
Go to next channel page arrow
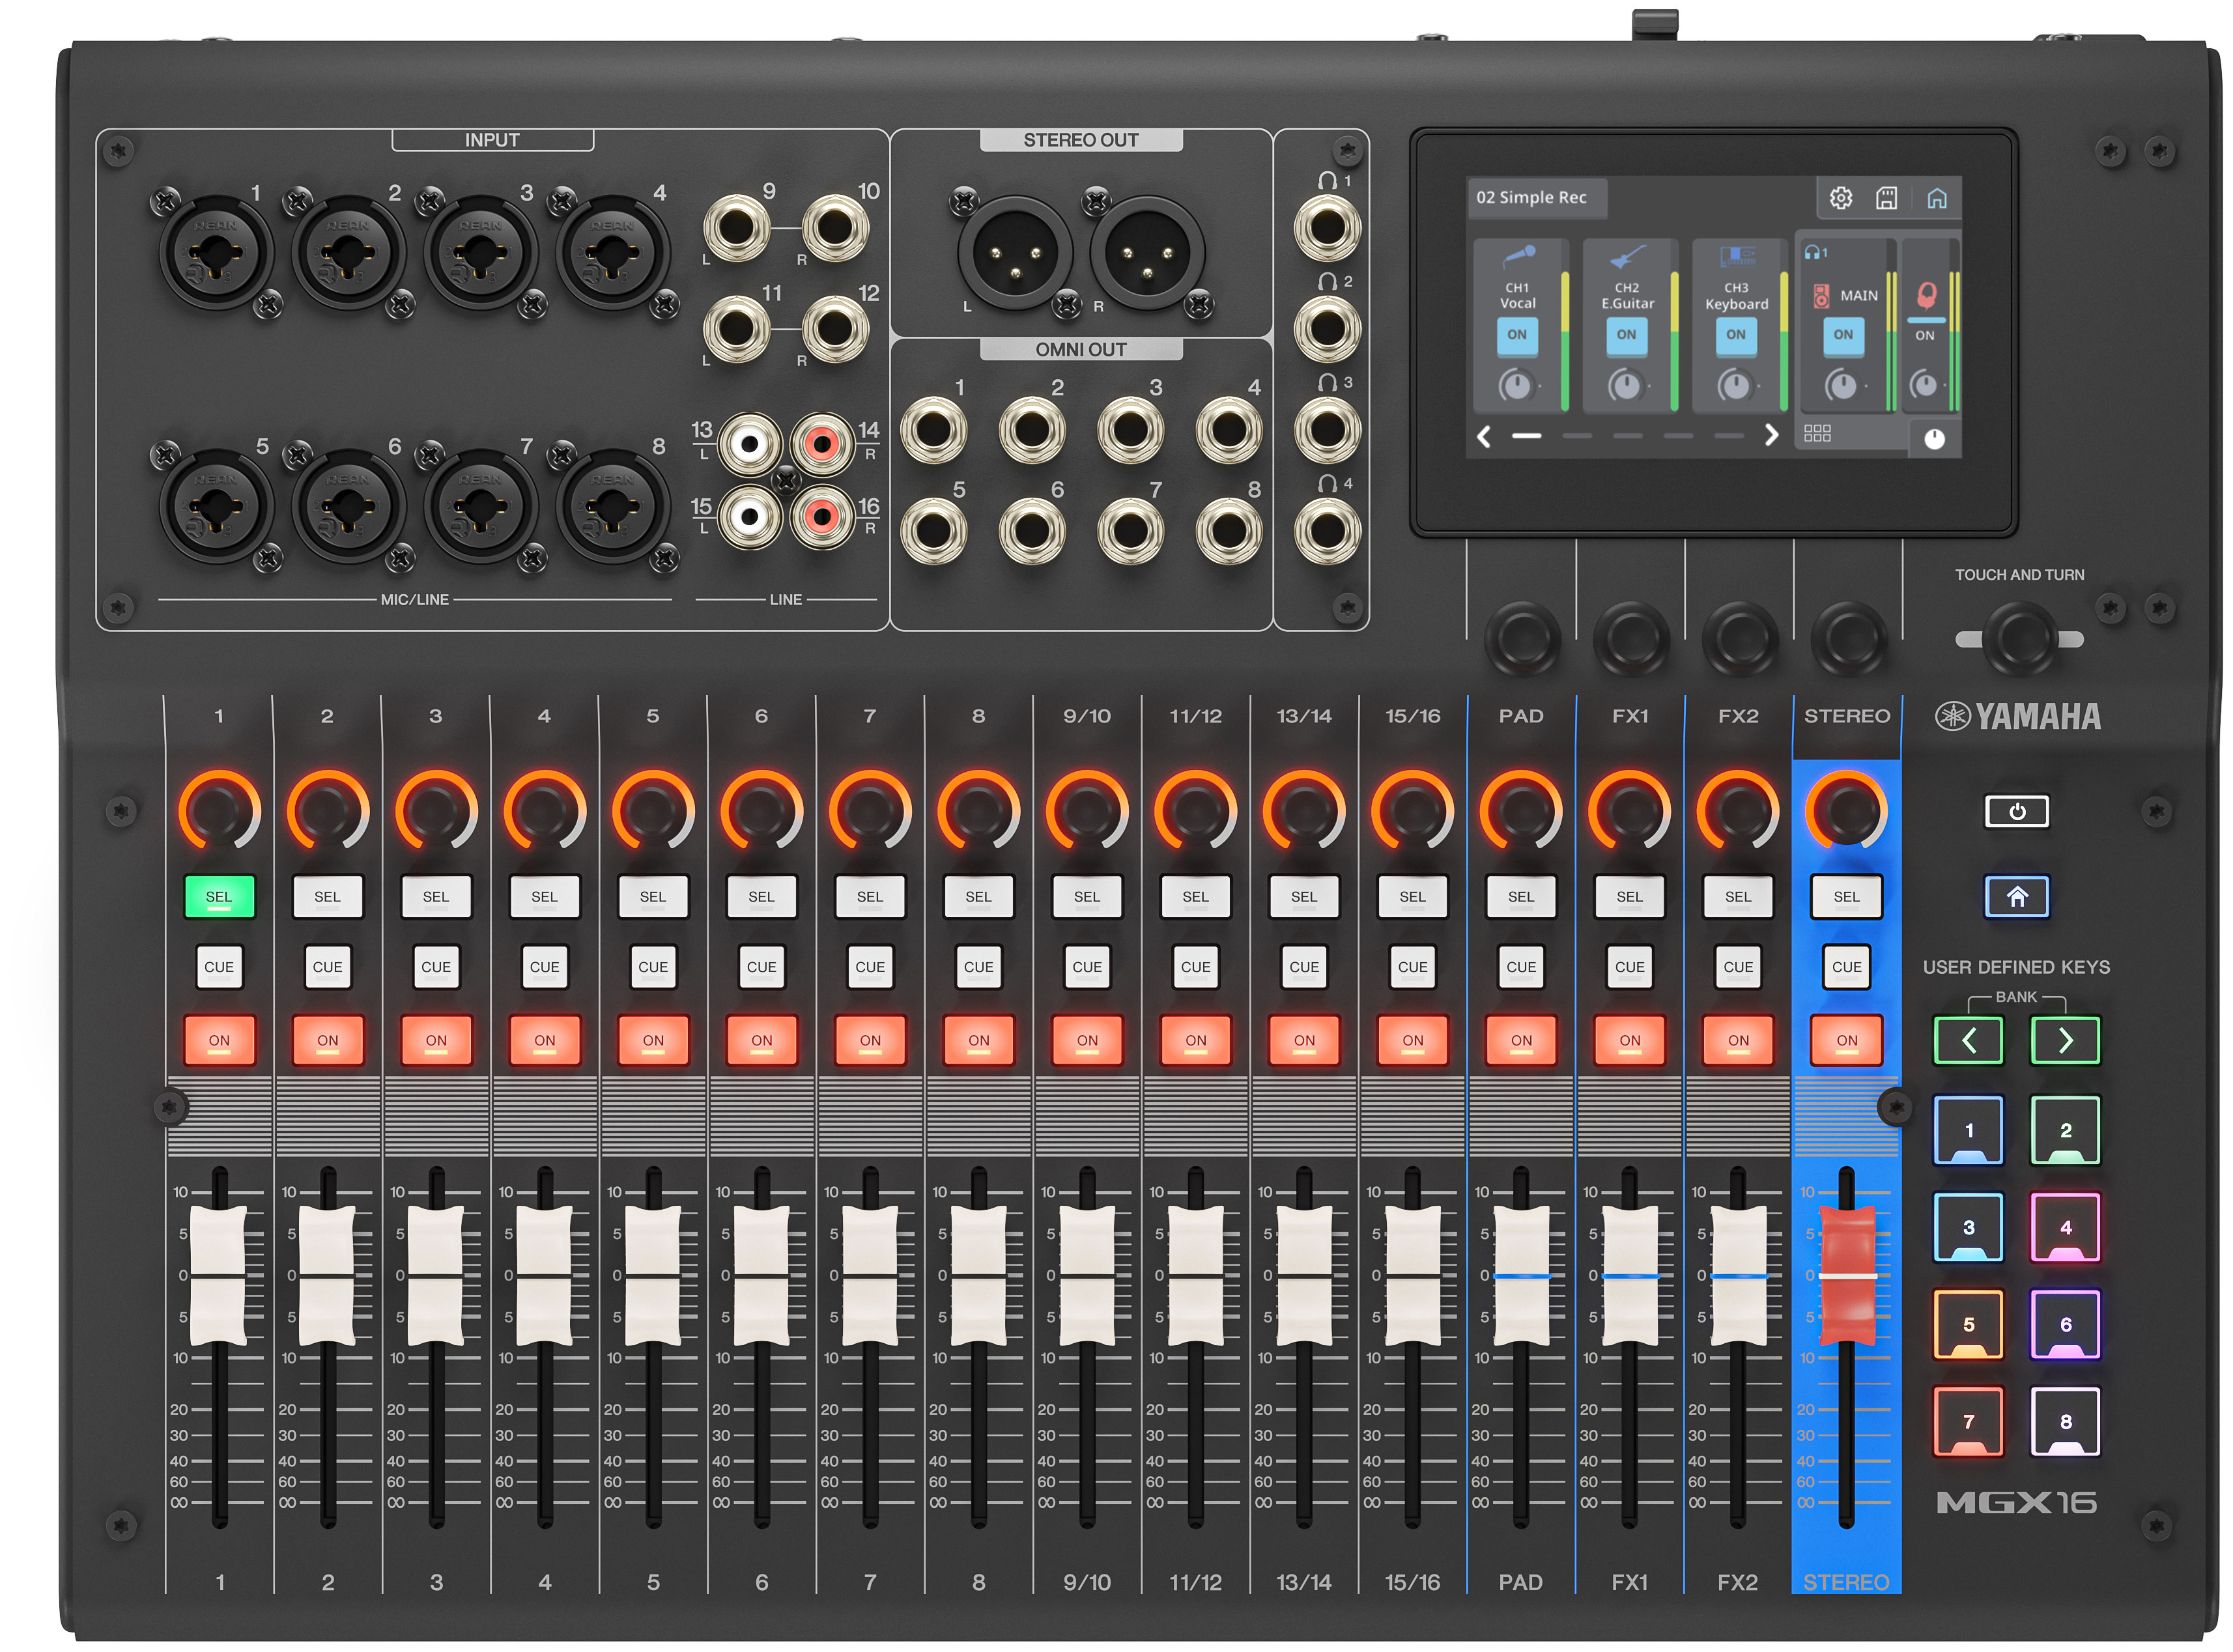1771,435
